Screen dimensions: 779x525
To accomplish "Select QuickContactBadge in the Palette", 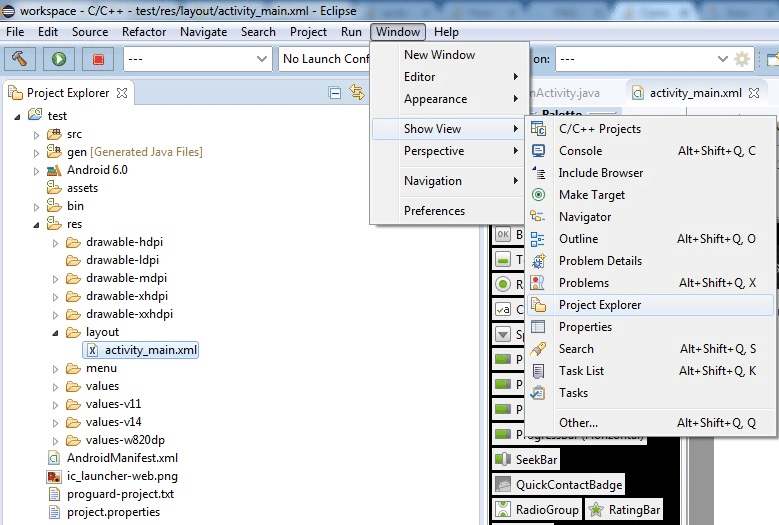I will click(558, 485).
